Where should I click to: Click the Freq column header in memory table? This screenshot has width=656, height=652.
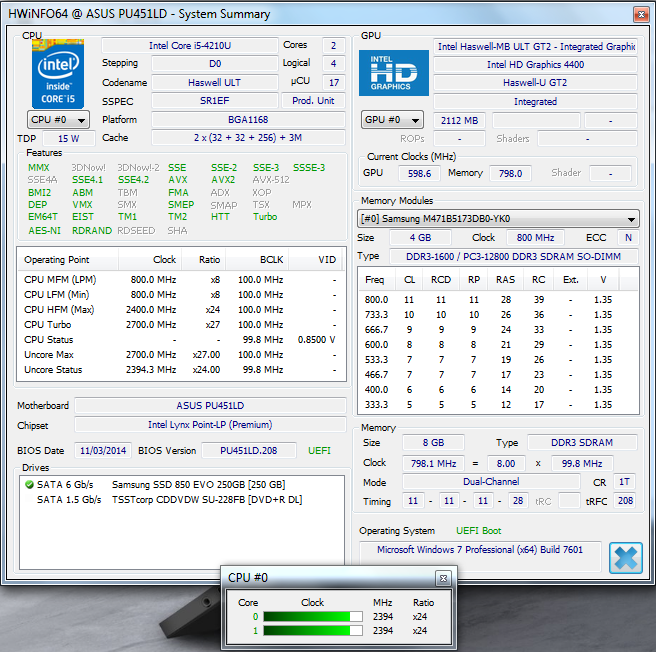(x=375, y=280)
